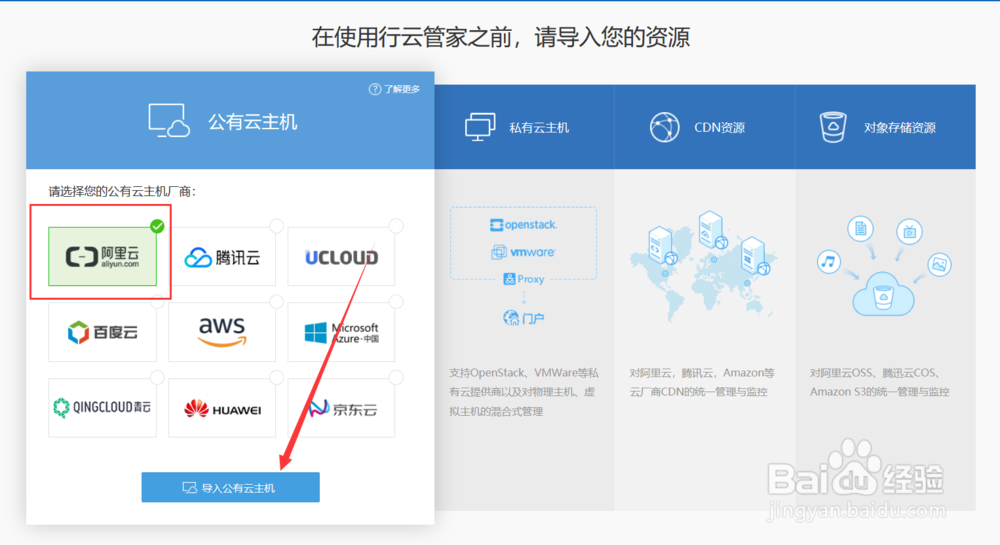1000x545 pixels.
Task: Click the document file icon
Action: (x=860, y=228)
